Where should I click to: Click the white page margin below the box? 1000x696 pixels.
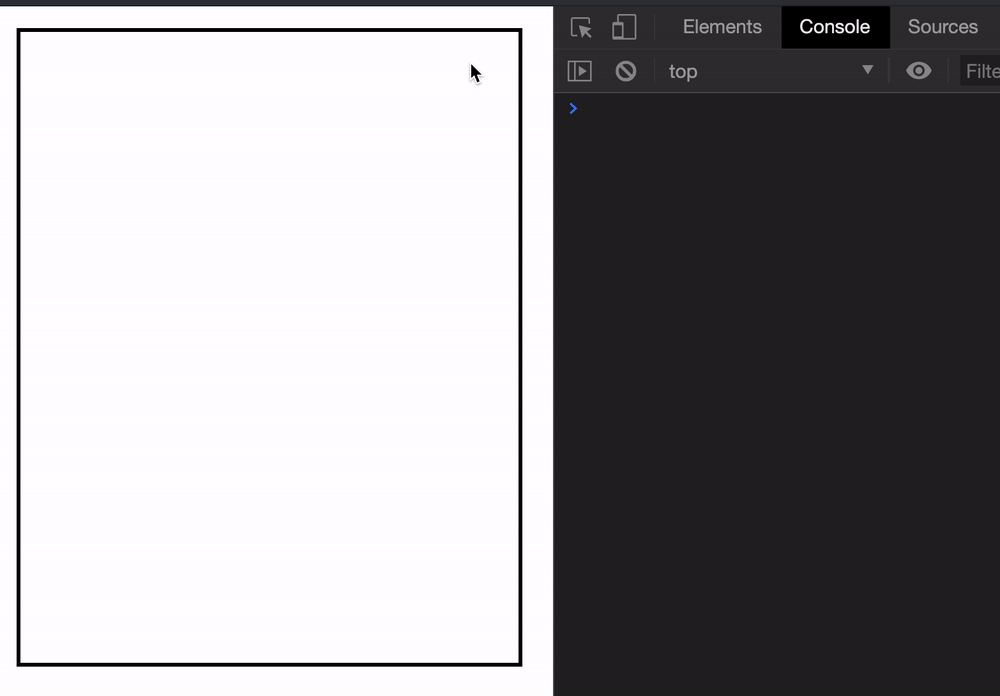(x=270, y=681)
